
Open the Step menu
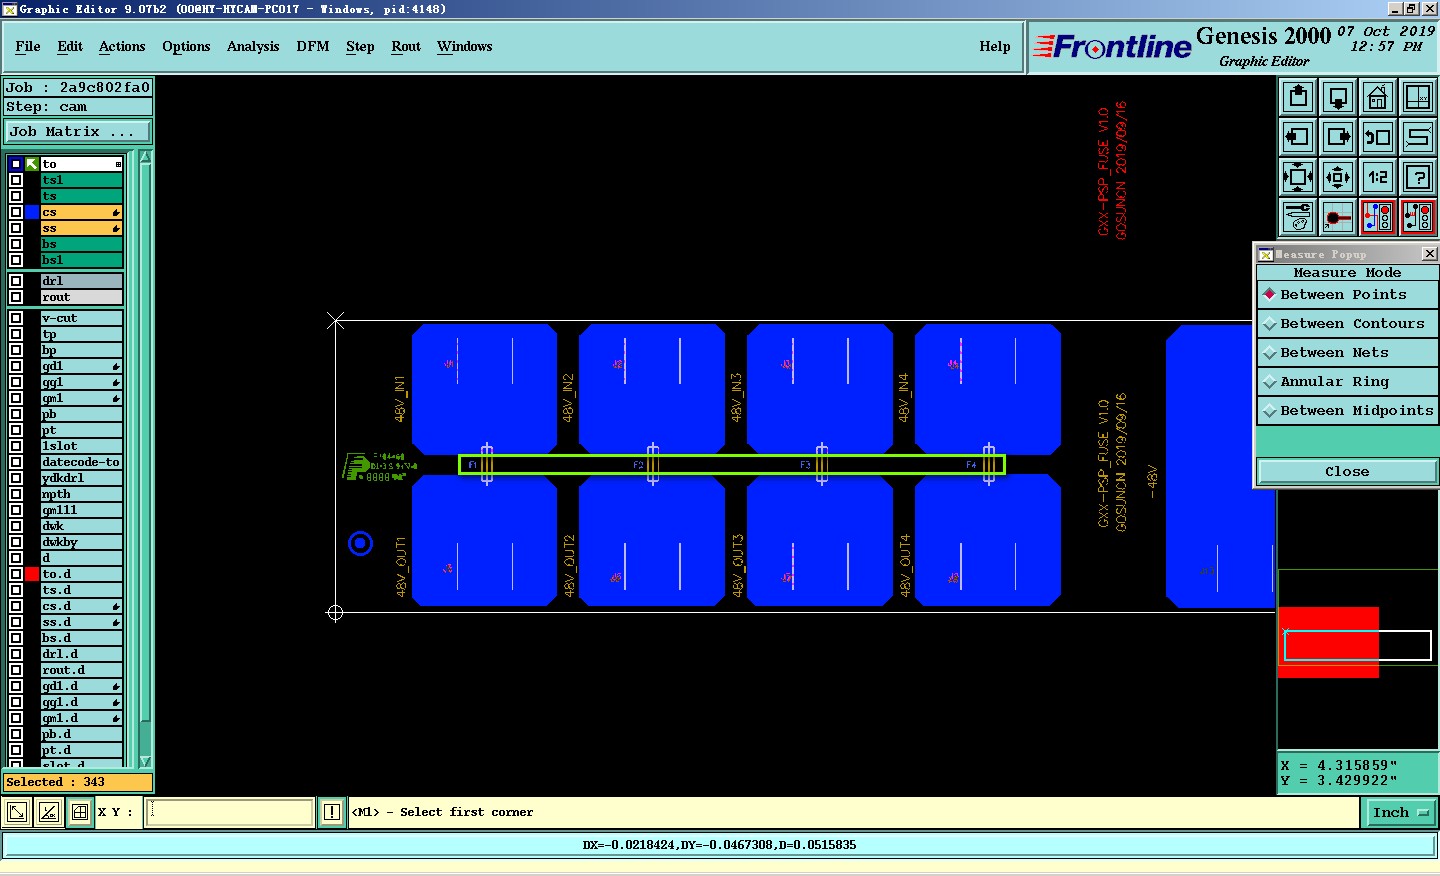(x=360, y=47)
